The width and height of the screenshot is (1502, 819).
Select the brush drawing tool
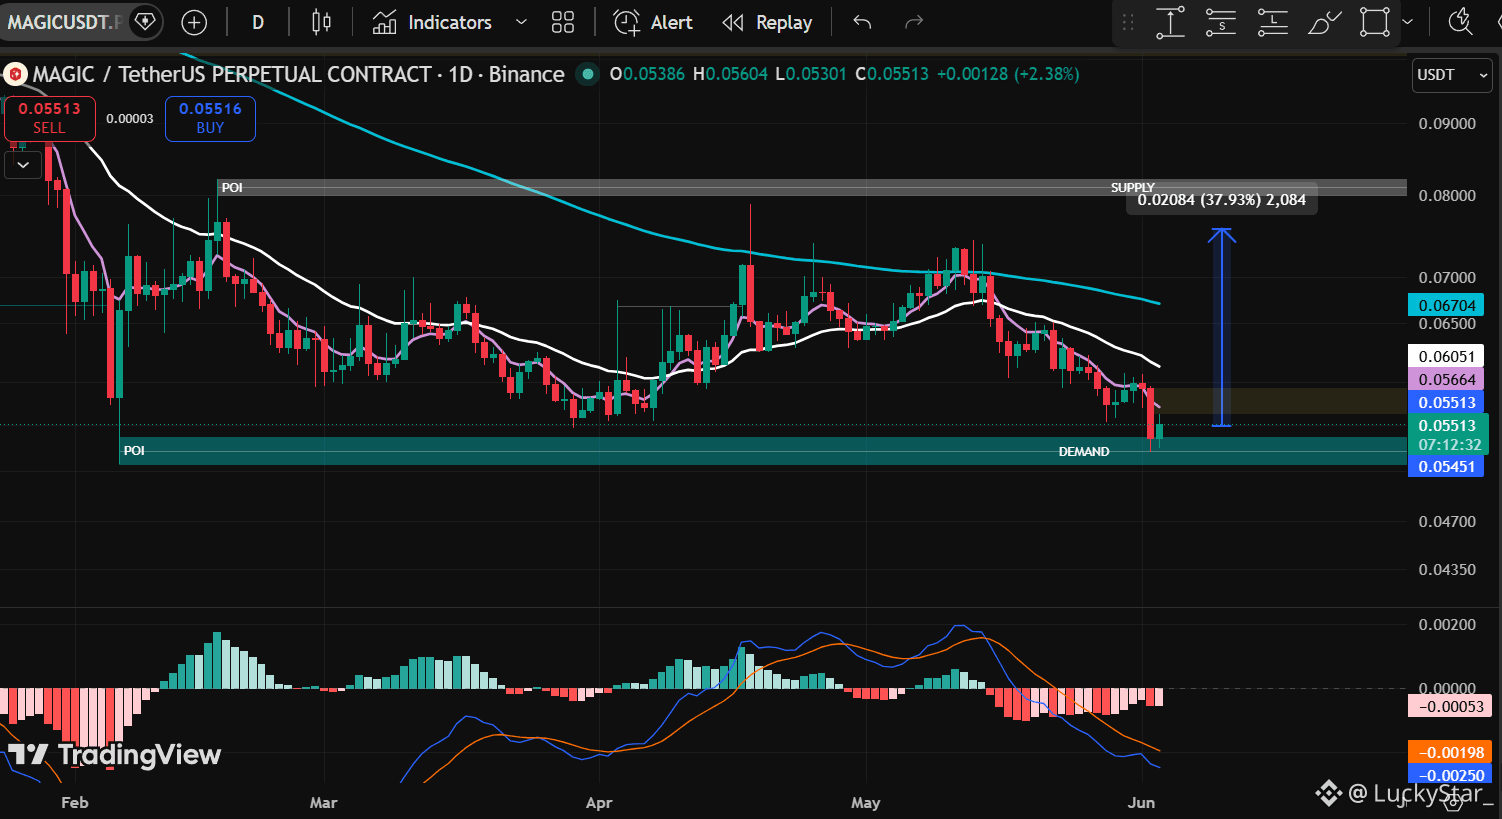click(x=1324, y=22)
